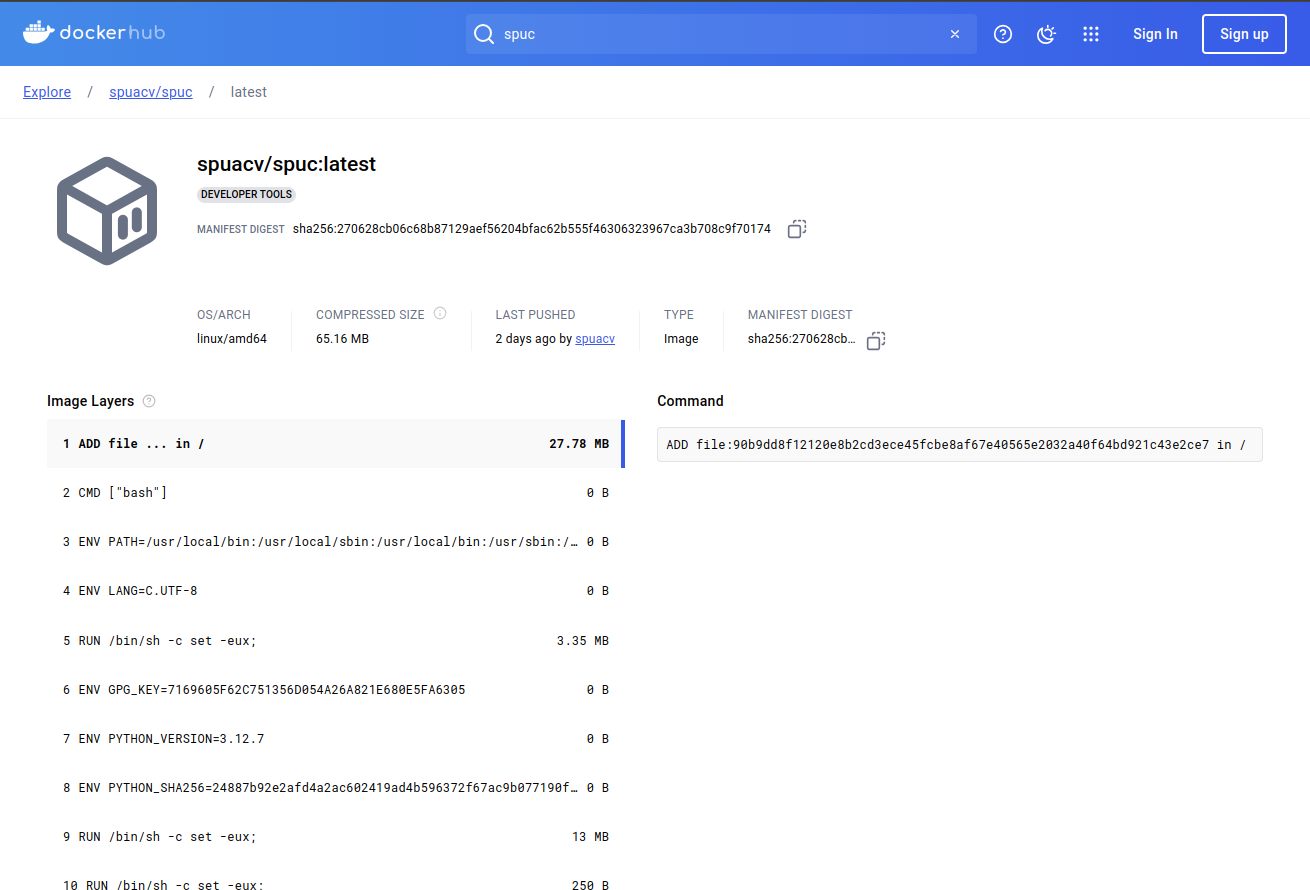Select layer 5 RUN with 3.35 MB

click(x=336, y=640)
